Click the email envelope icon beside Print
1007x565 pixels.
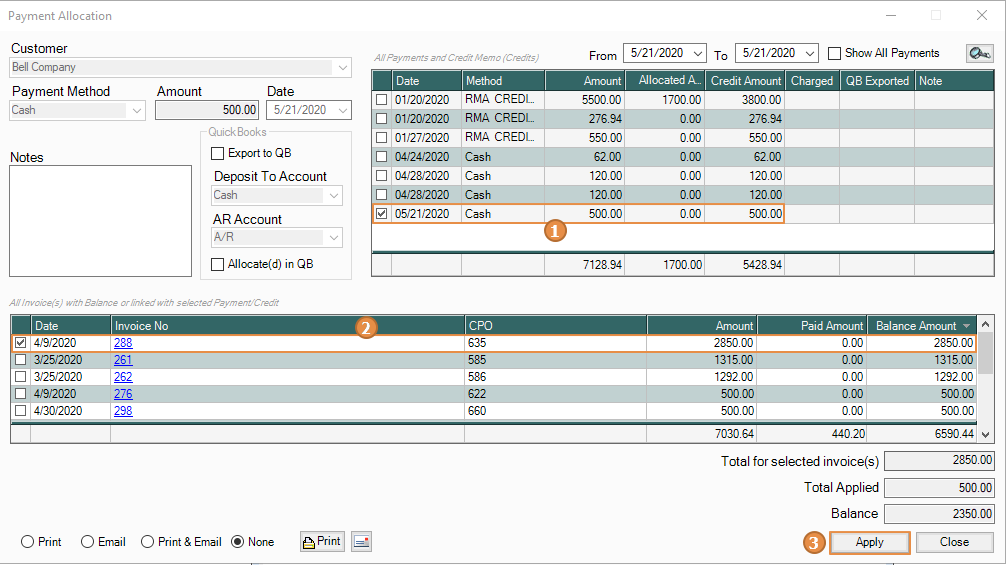pyautogui.click(x=361, y=541)
